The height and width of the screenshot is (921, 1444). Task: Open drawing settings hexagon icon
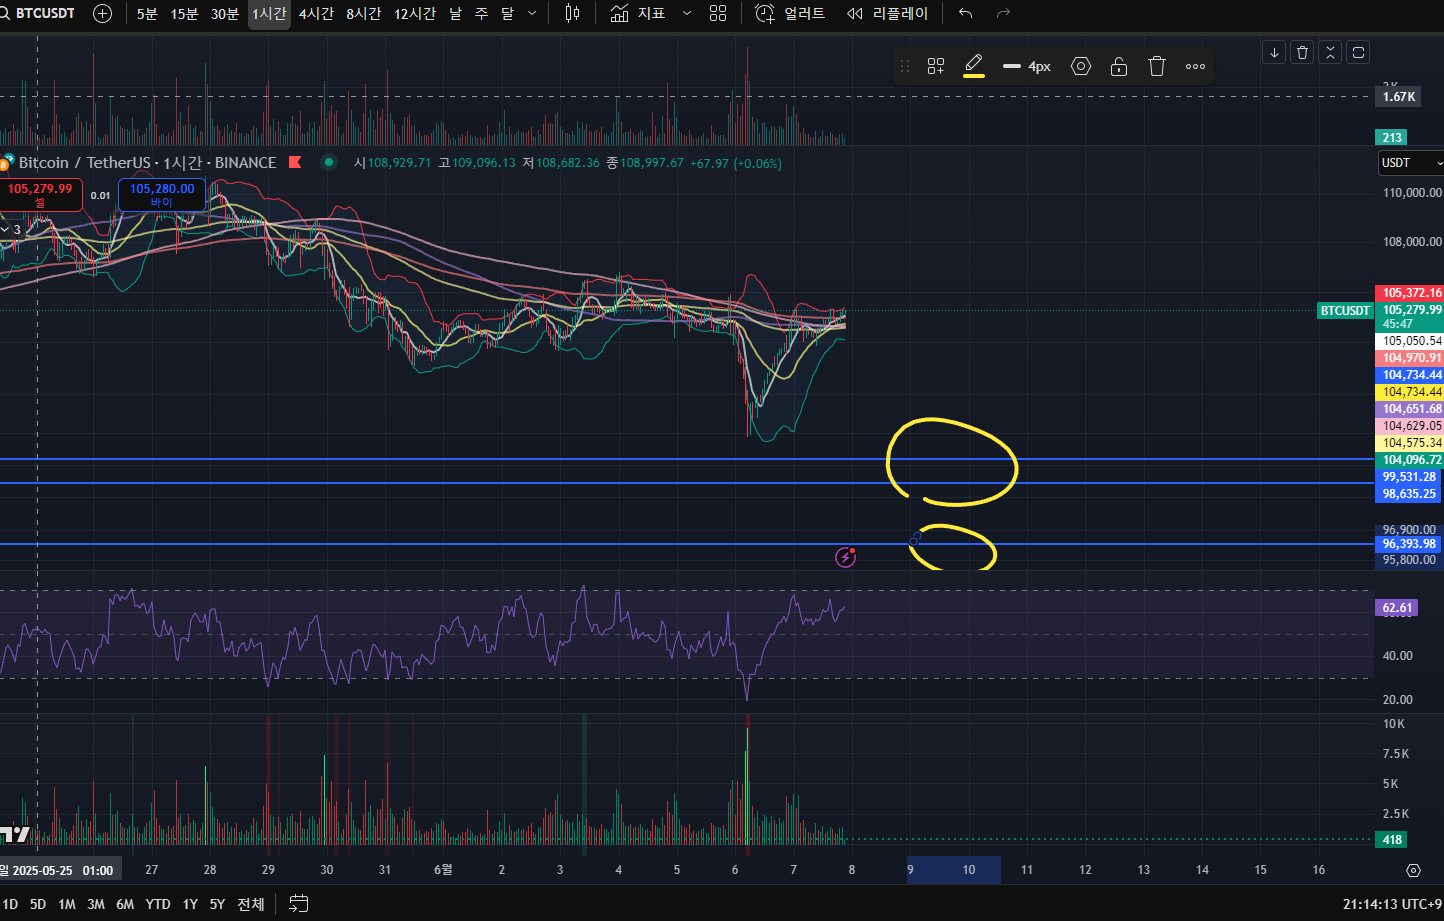(x=1081, y=66)
